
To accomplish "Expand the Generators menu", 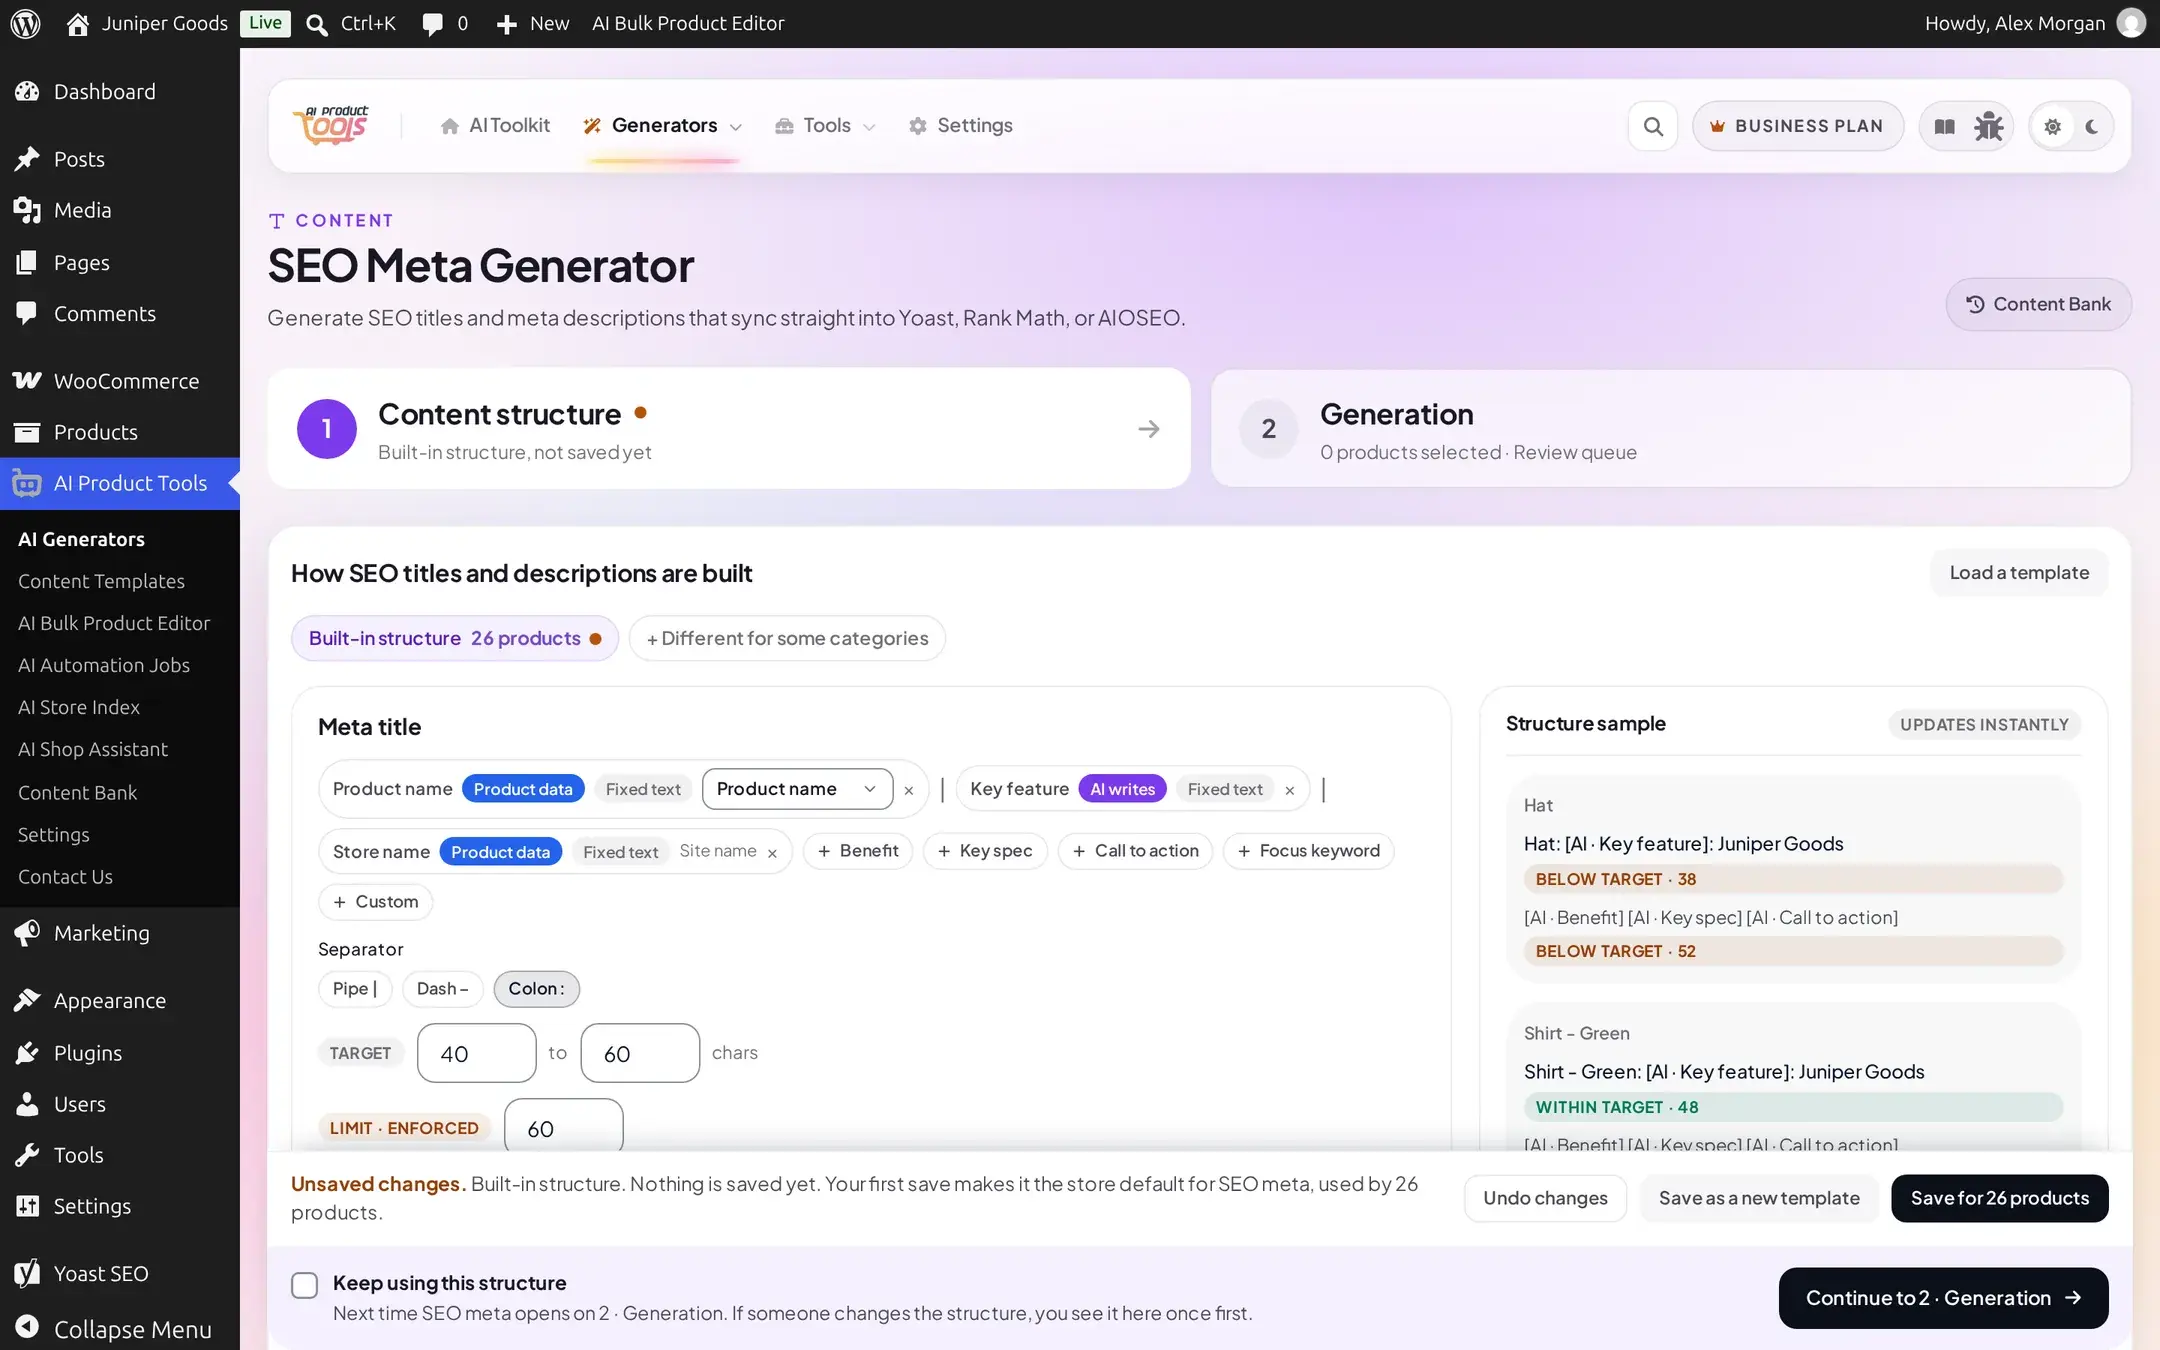I will (663, 126).
